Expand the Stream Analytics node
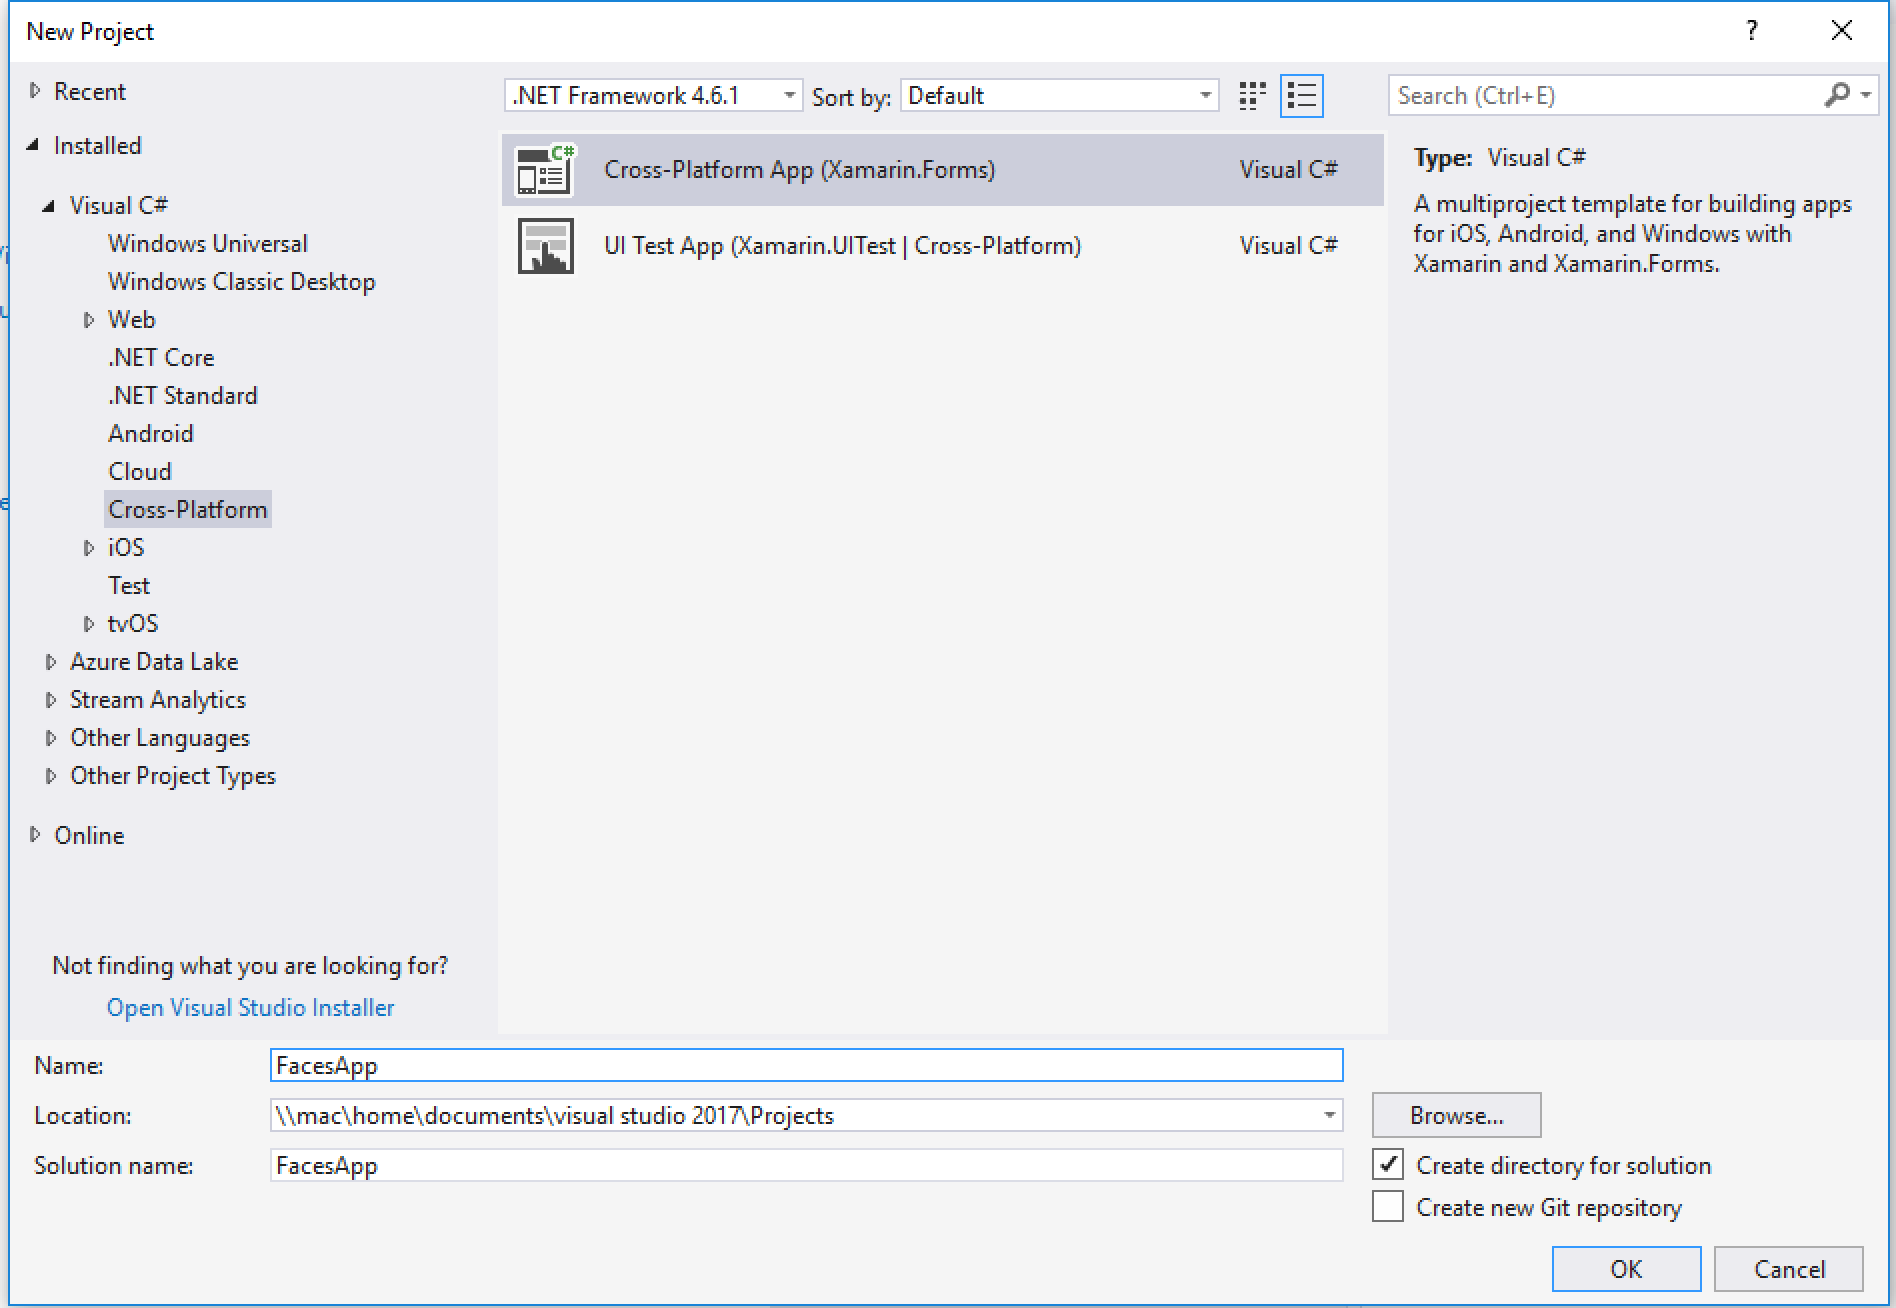 51,700
